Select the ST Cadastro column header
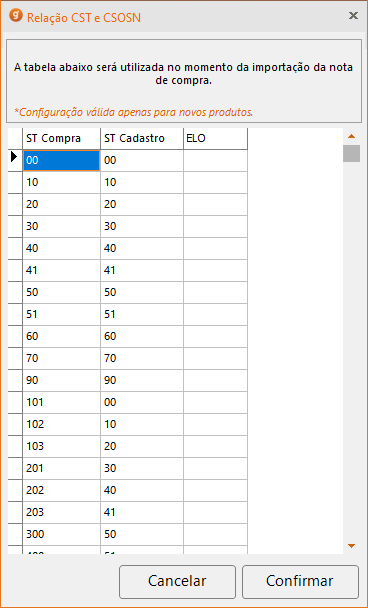Screen dimensions: 368x608 click(x=142, y=138)
